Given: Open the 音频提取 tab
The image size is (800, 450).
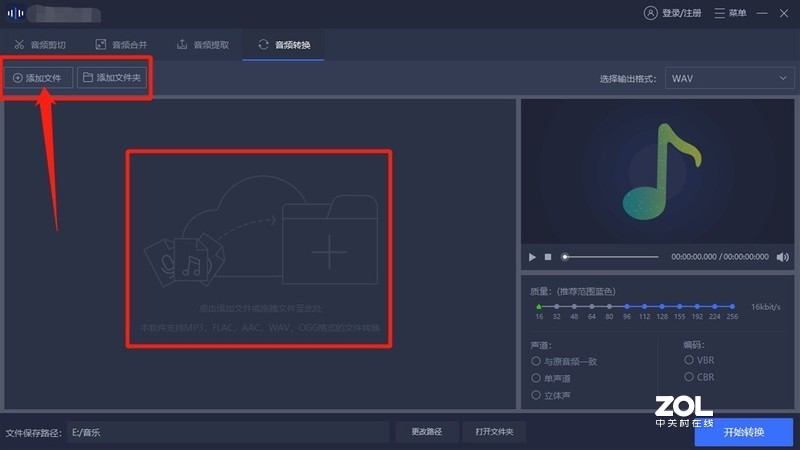Looking at the screenshot, I should tap(203, 45).
